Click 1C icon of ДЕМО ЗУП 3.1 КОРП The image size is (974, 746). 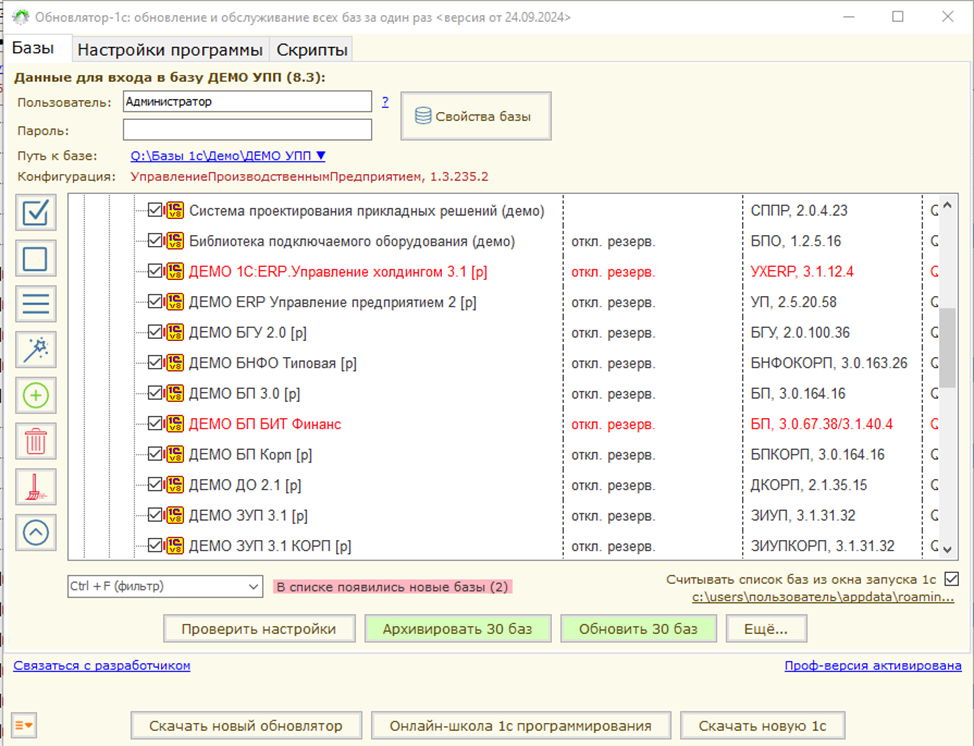(x=175, y=545)
